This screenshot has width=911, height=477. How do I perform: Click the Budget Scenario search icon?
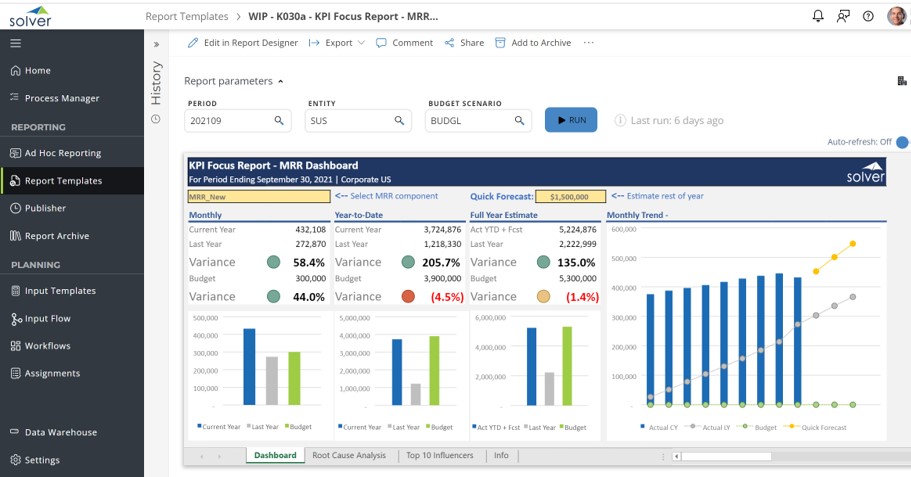point(520,121)
